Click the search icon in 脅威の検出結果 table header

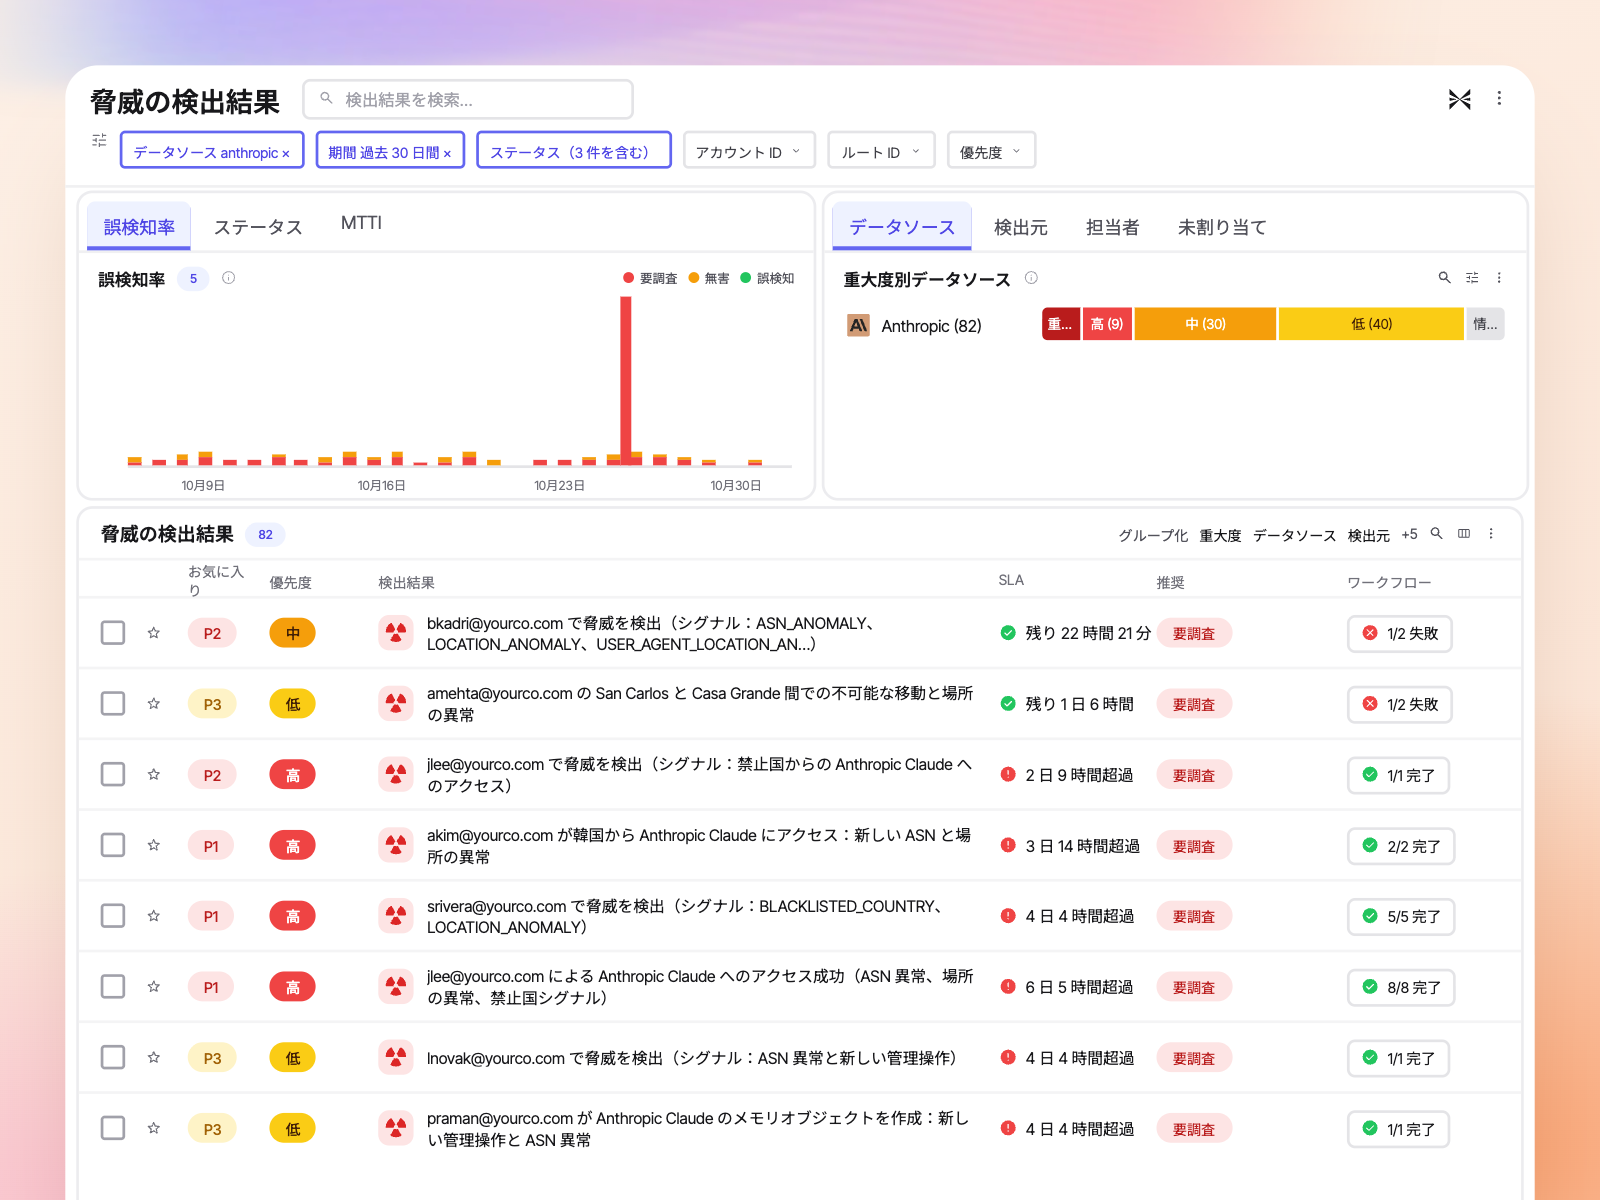pos(1436,534)
